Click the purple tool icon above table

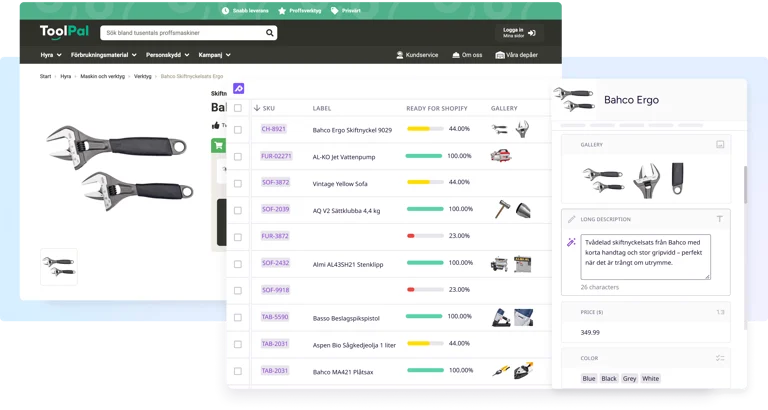[x=239, y=89]
